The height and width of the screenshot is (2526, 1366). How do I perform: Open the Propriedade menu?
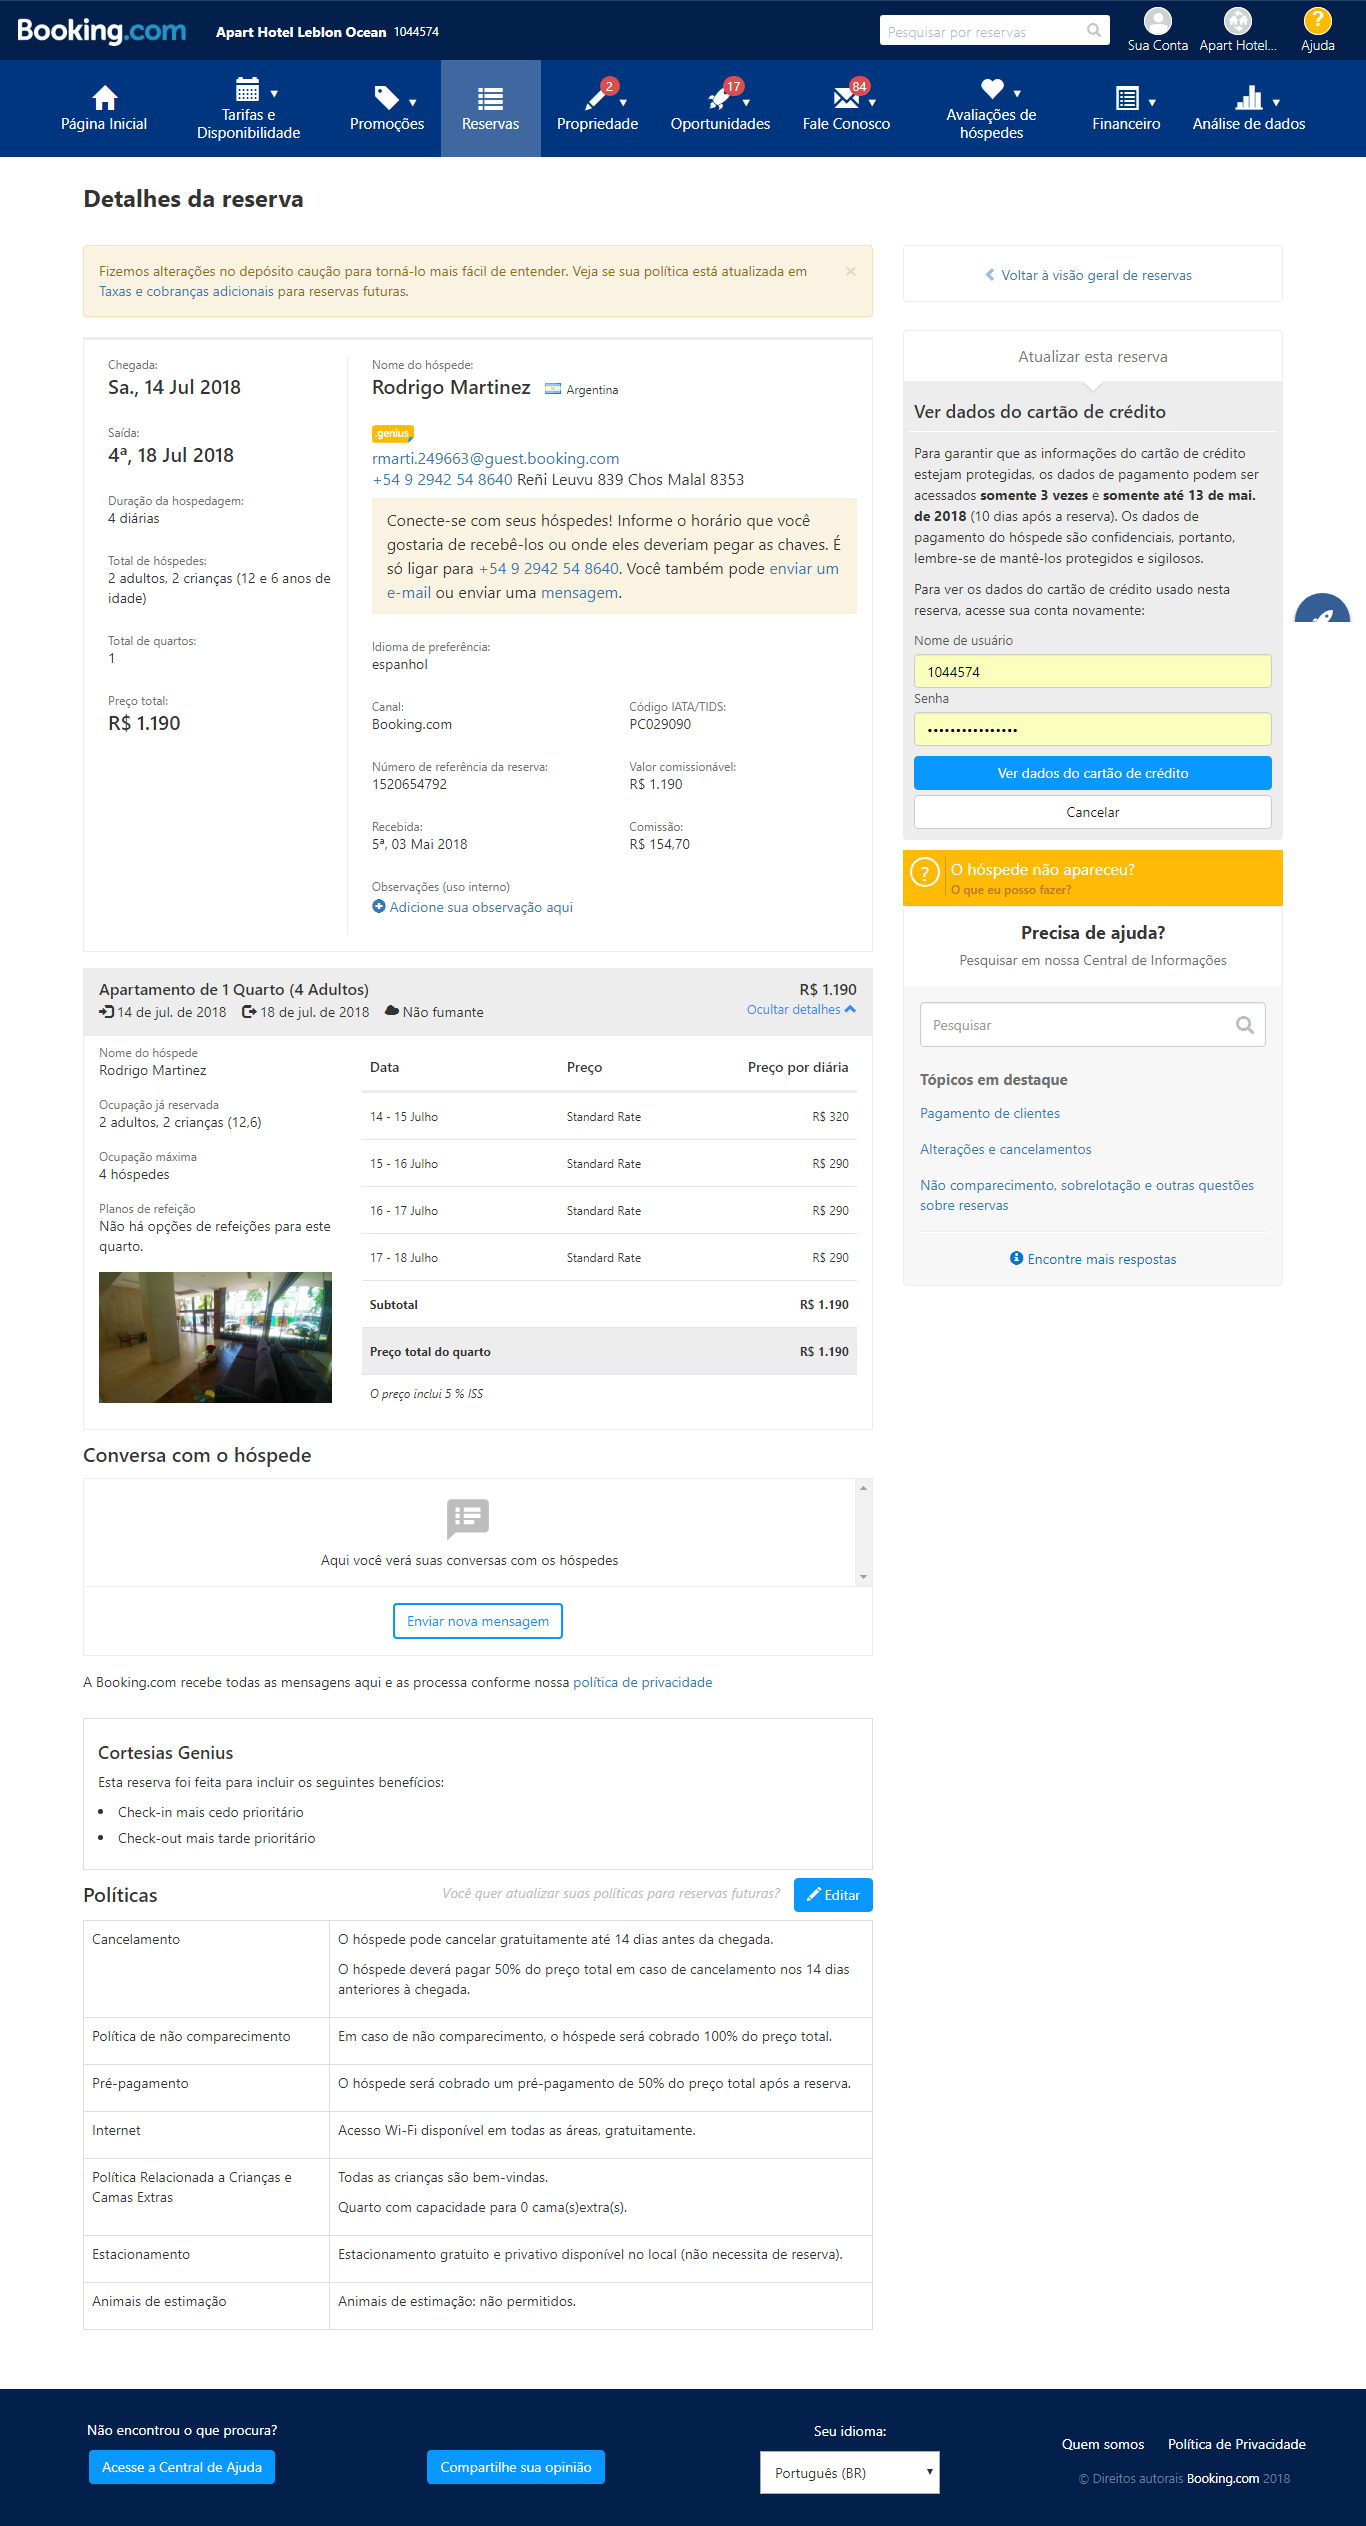click(597, 108)
